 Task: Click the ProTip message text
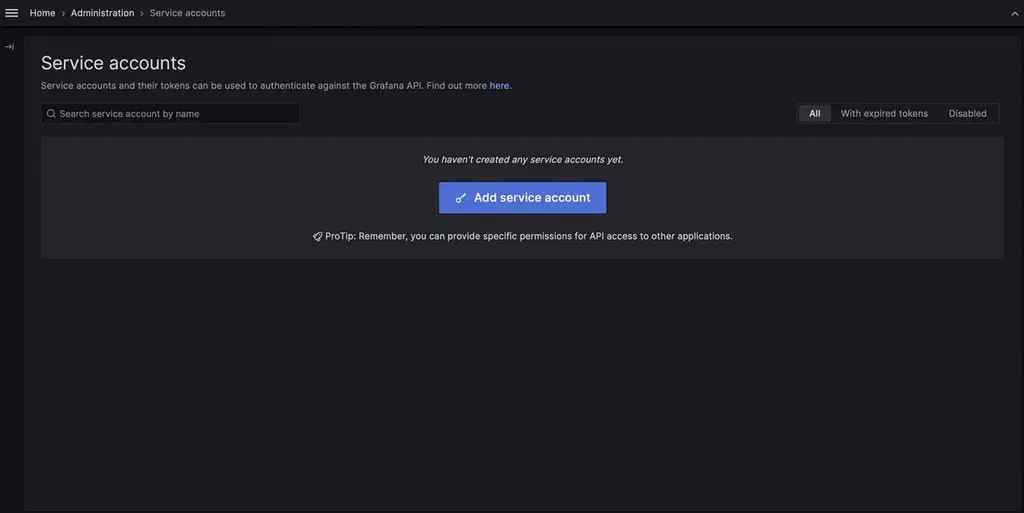[x=528, y=236]
